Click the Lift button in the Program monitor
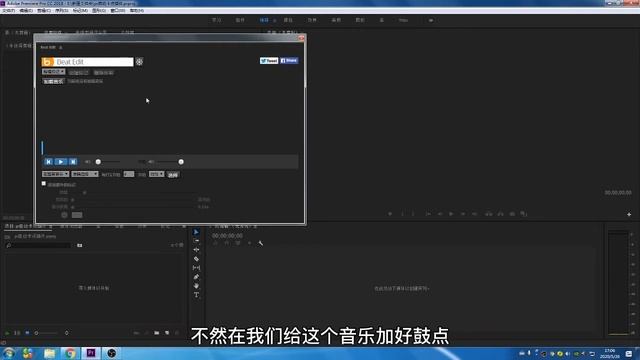 [489, 214]
